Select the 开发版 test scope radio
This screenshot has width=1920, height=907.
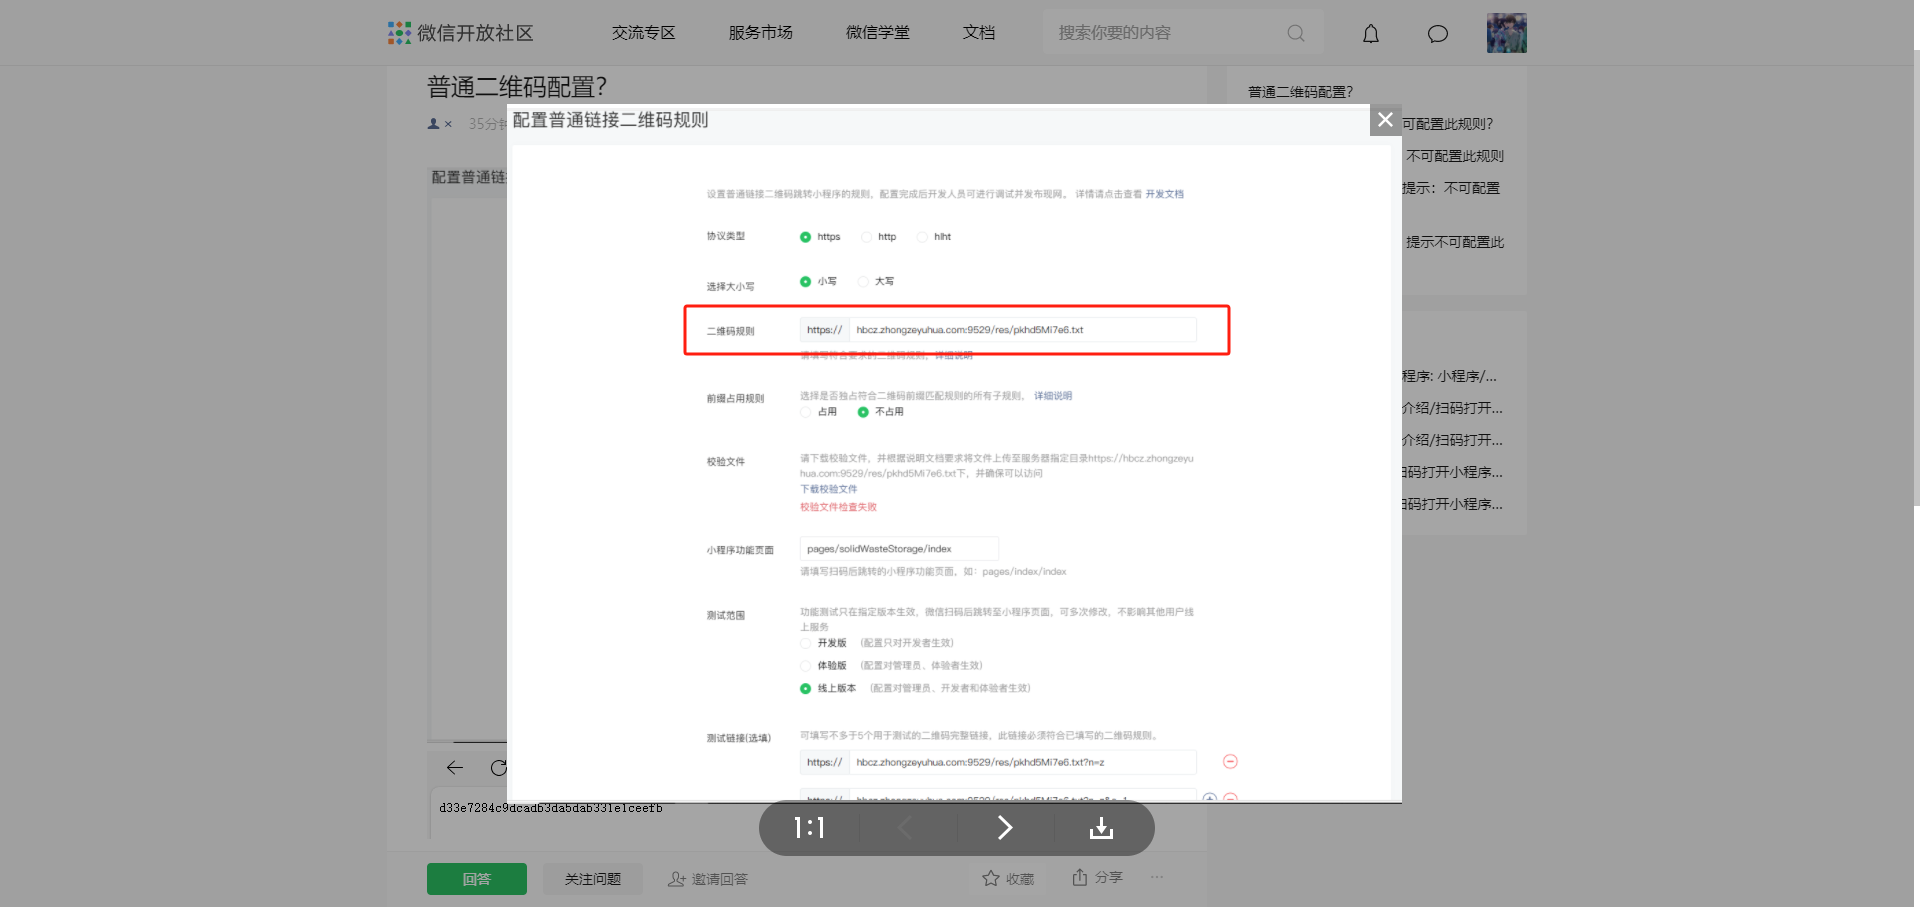805,643
